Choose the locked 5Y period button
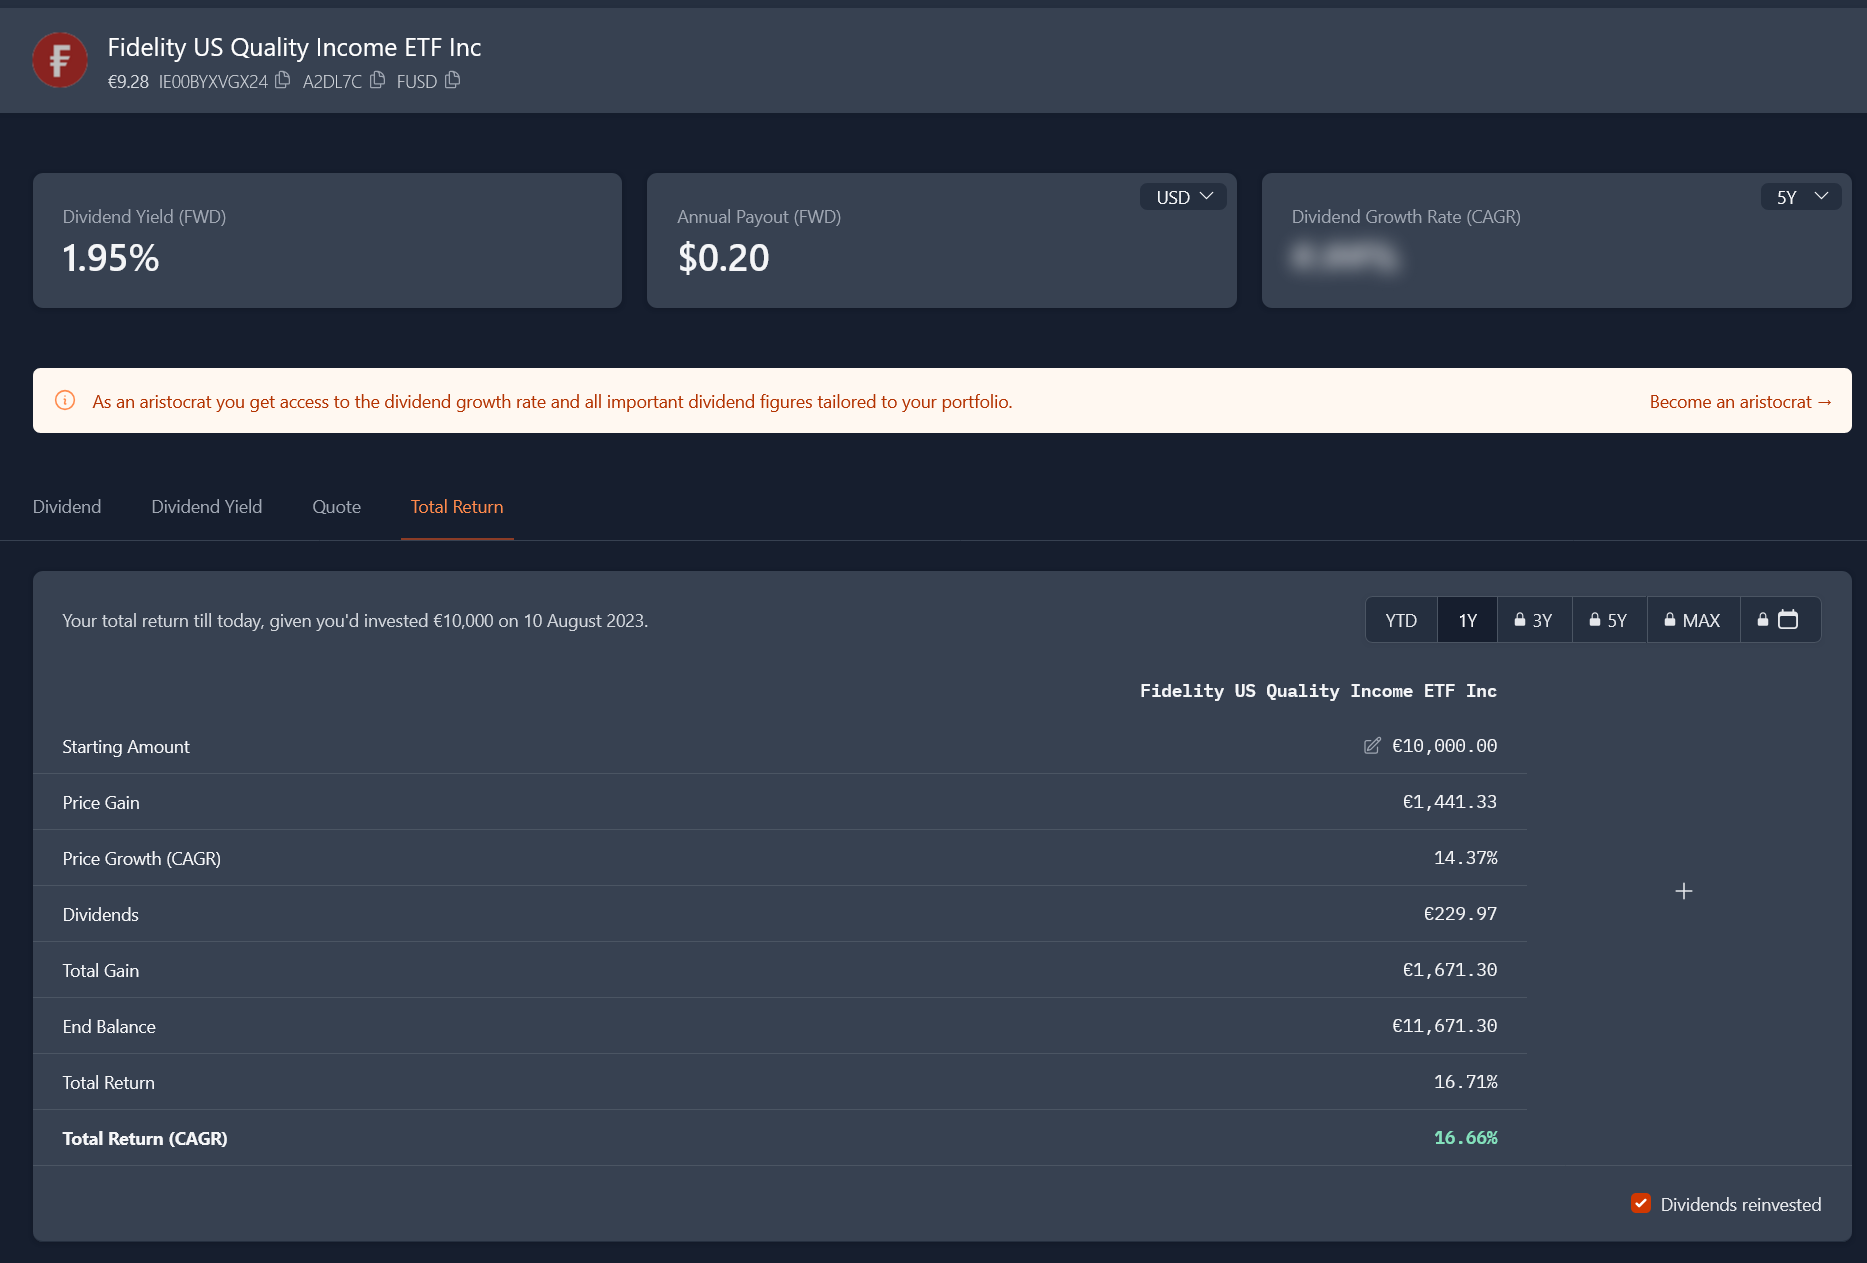The image size is (1867, 1263). click(1609, 620)
